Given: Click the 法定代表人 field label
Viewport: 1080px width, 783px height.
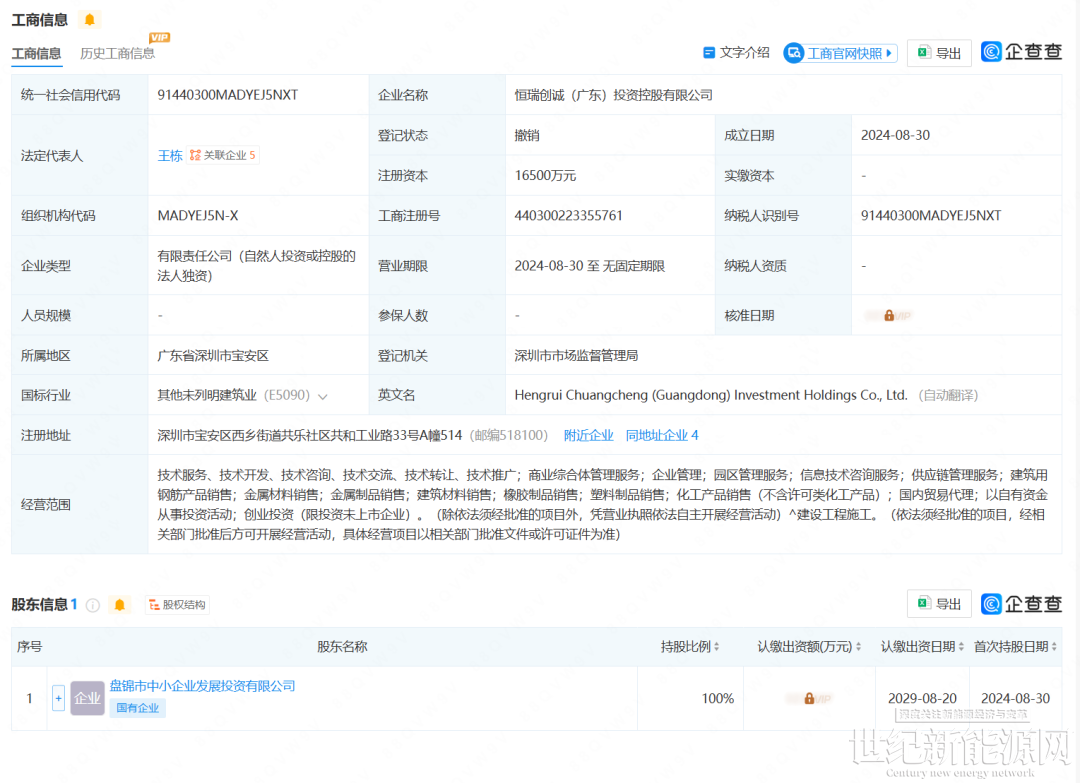Looking at the screenshot, I should tap(52, 156).
